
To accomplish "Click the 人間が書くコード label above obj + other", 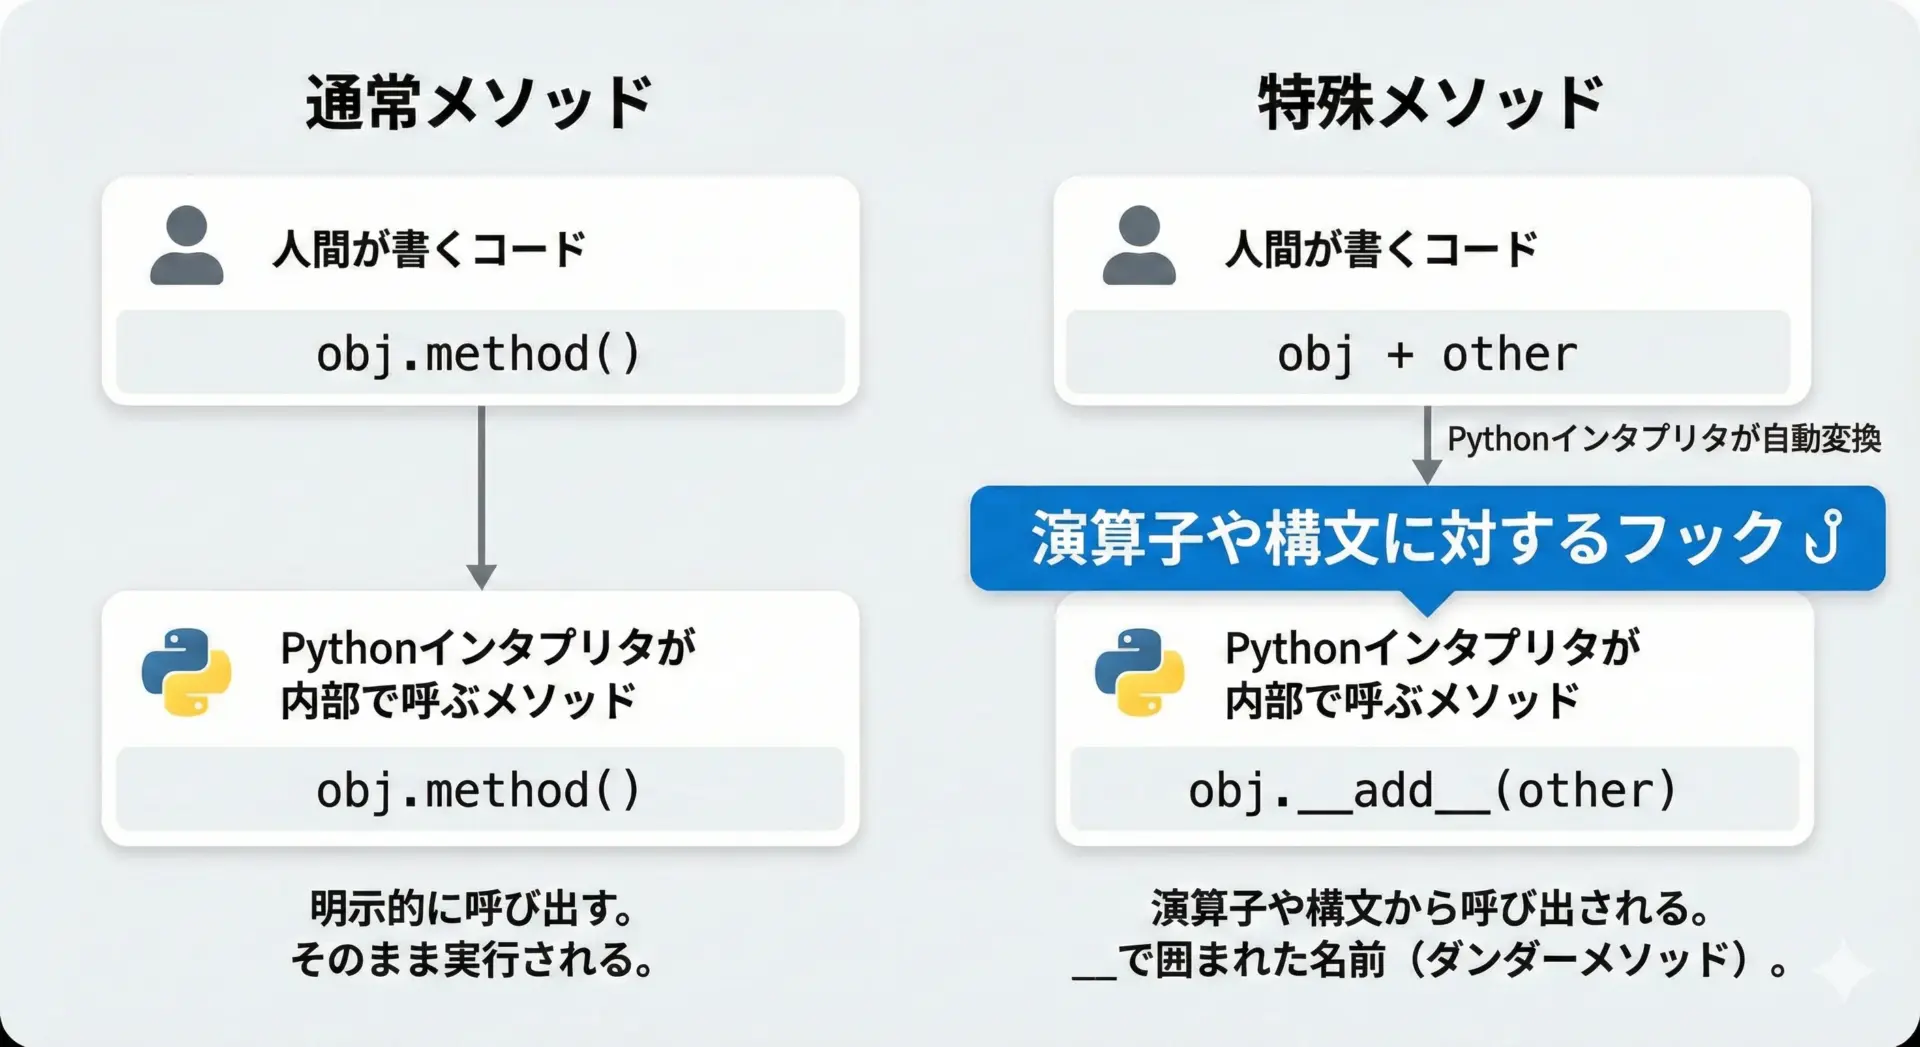I will pos(1381,249).
